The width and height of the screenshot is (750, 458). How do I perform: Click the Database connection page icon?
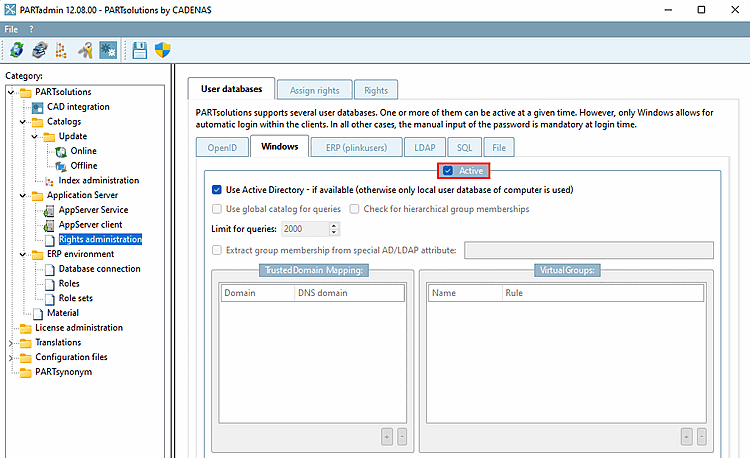pyautogui.click(x=50, y=270)
